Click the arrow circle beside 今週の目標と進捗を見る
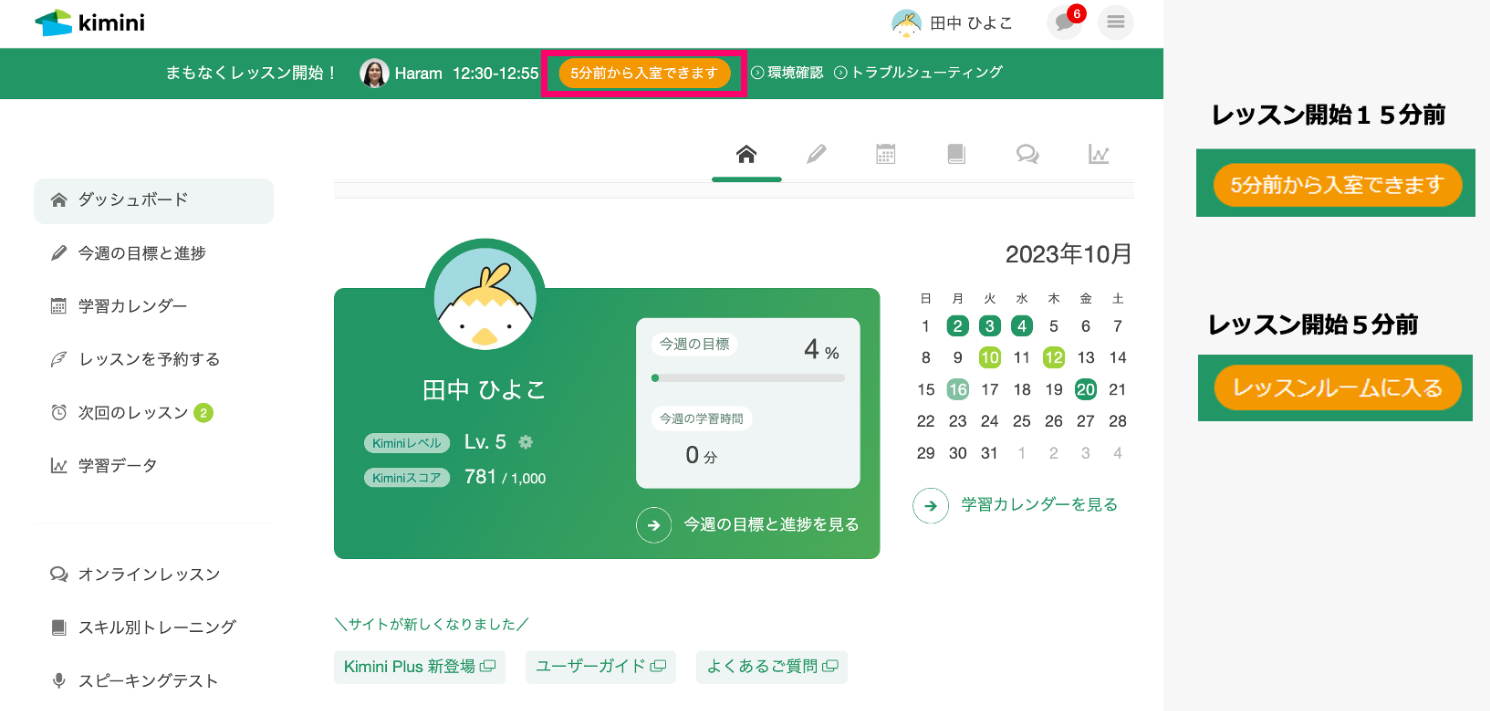Image resolution: width=1490 pixels, height=711 pixels. click(654, 525)
